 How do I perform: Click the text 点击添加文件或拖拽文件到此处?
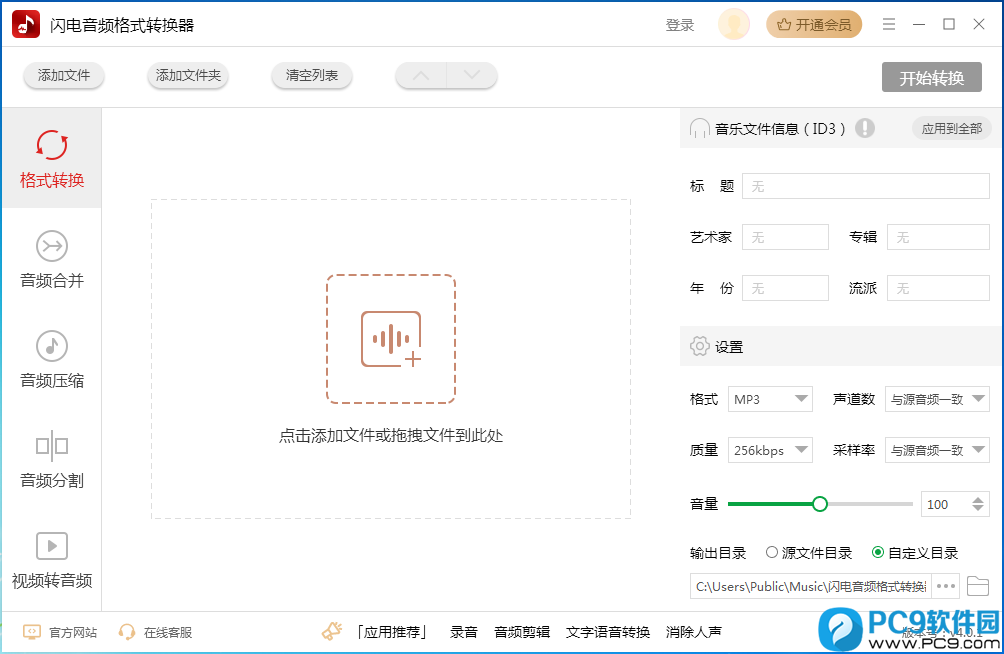coord(391,436)
